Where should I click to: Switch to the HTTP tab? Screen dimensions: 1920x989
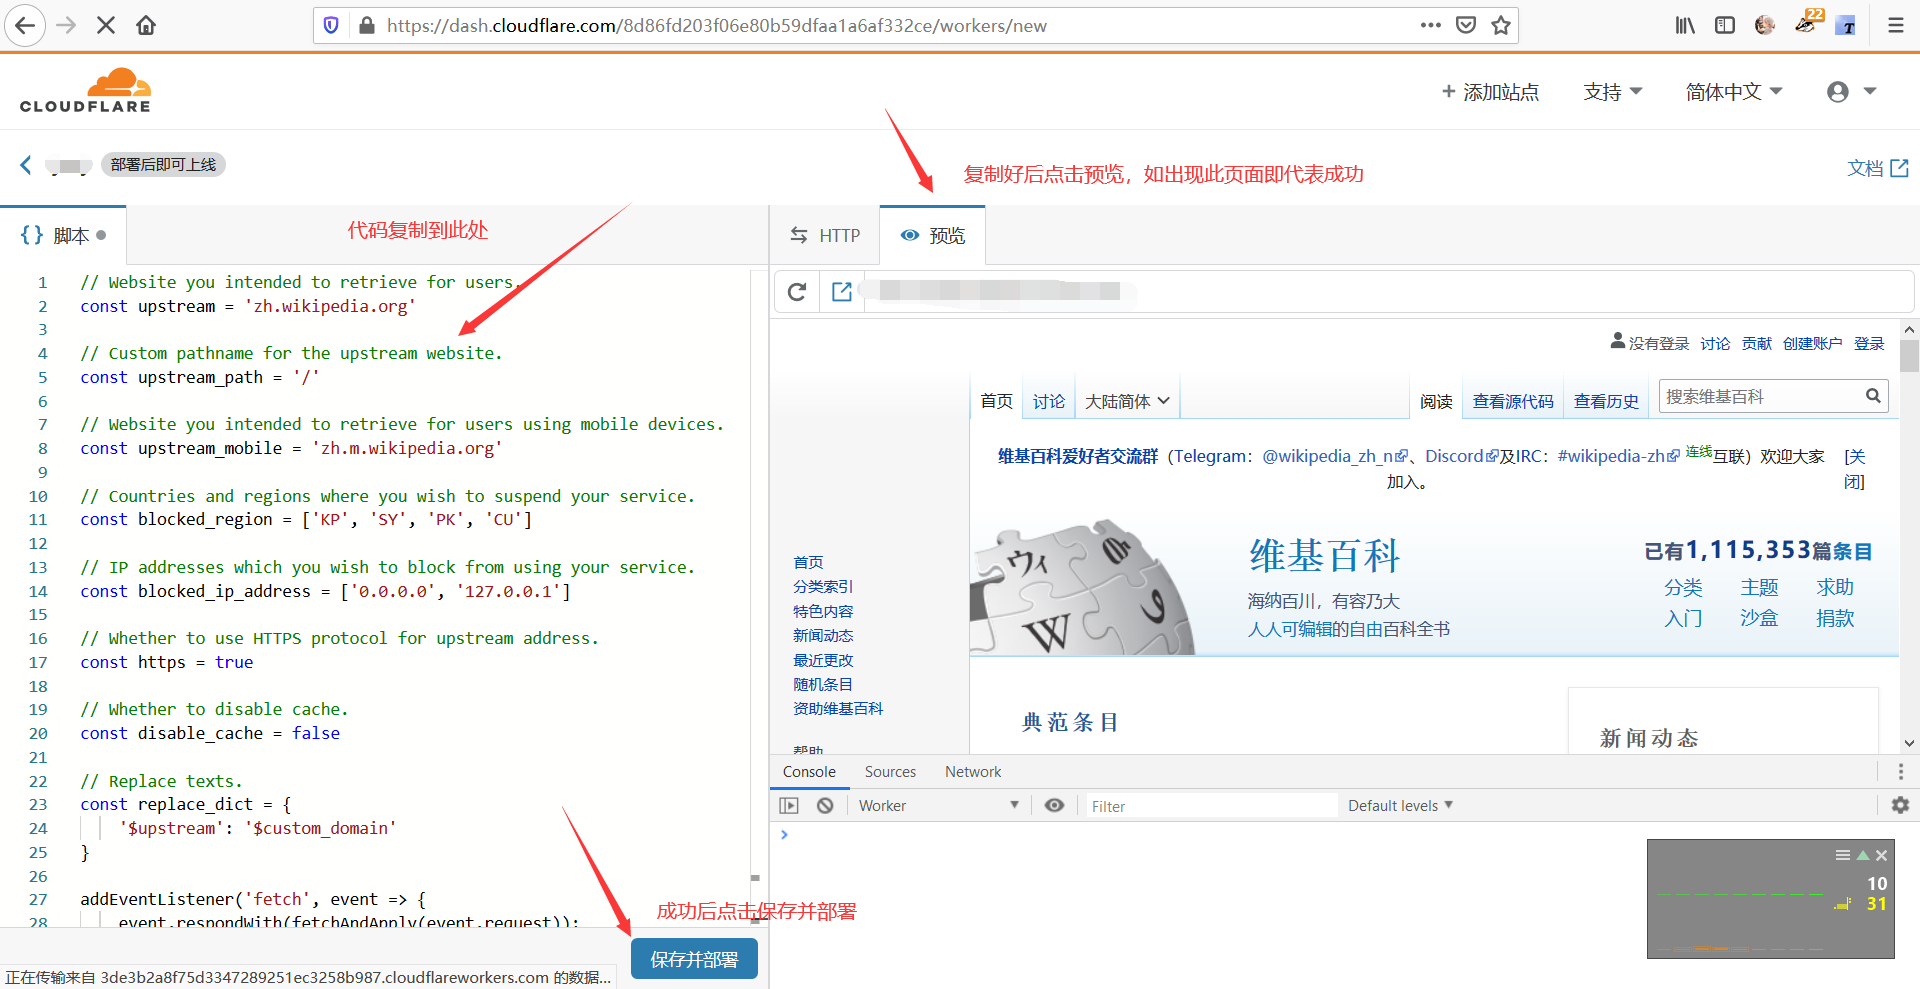[x=825, y=235]
